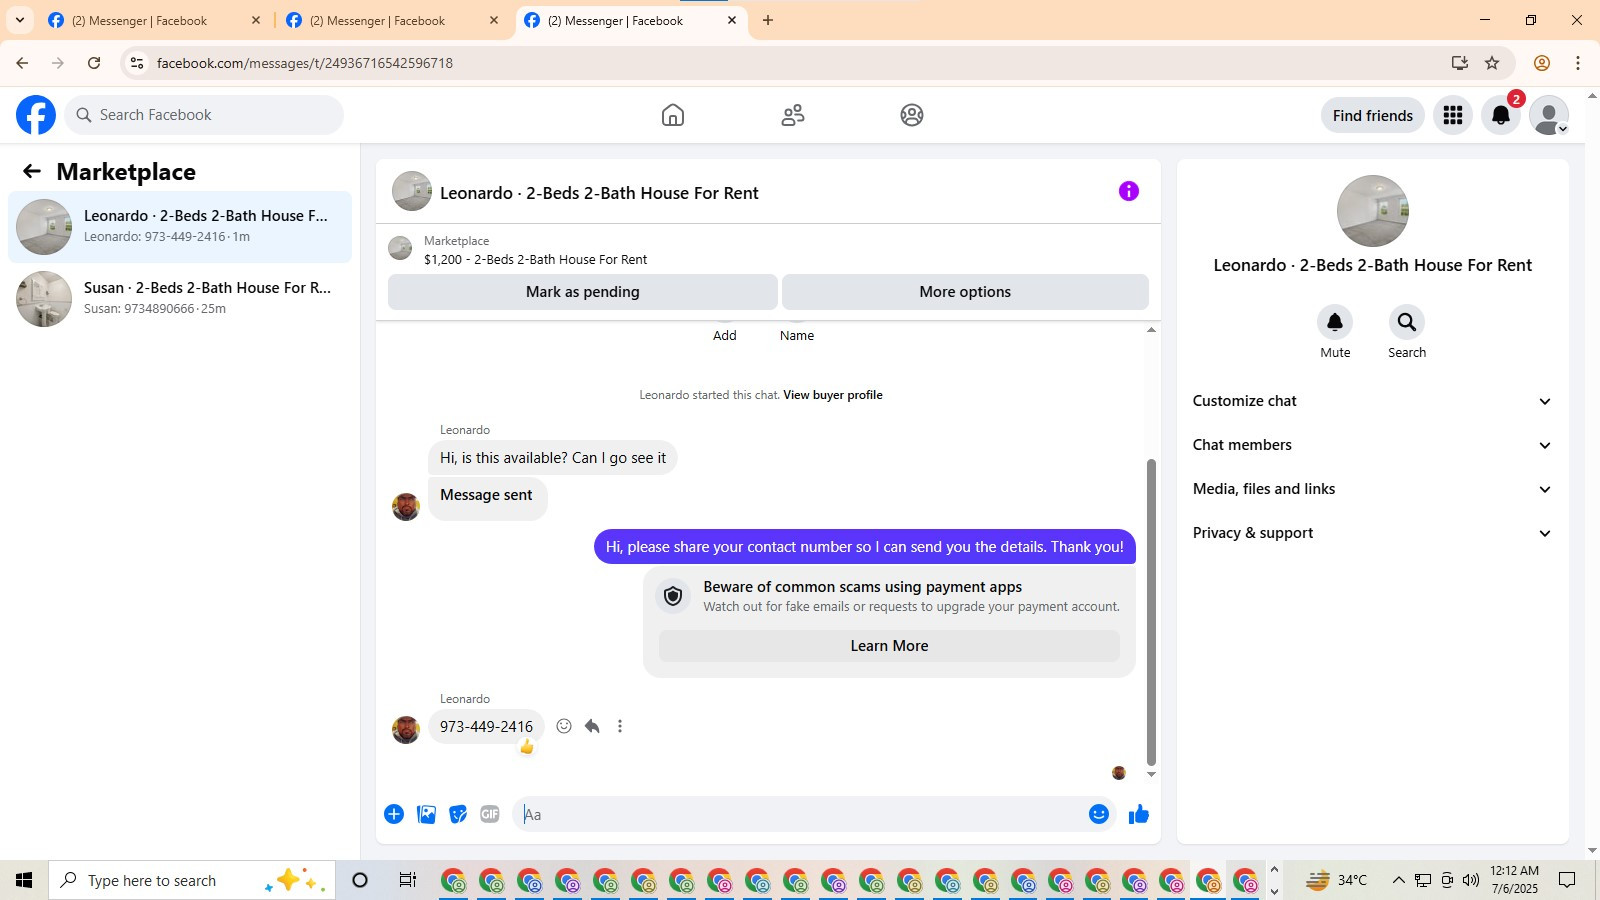Choose a GIF in composer
The height and width of the screenshot is (900, 1600).
(490, 814)
